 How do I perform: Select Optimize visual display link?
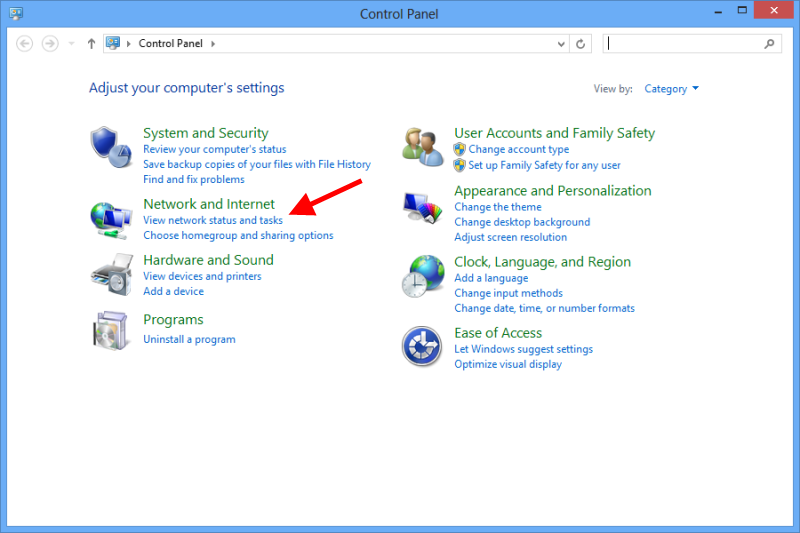[x=508, y=364]
